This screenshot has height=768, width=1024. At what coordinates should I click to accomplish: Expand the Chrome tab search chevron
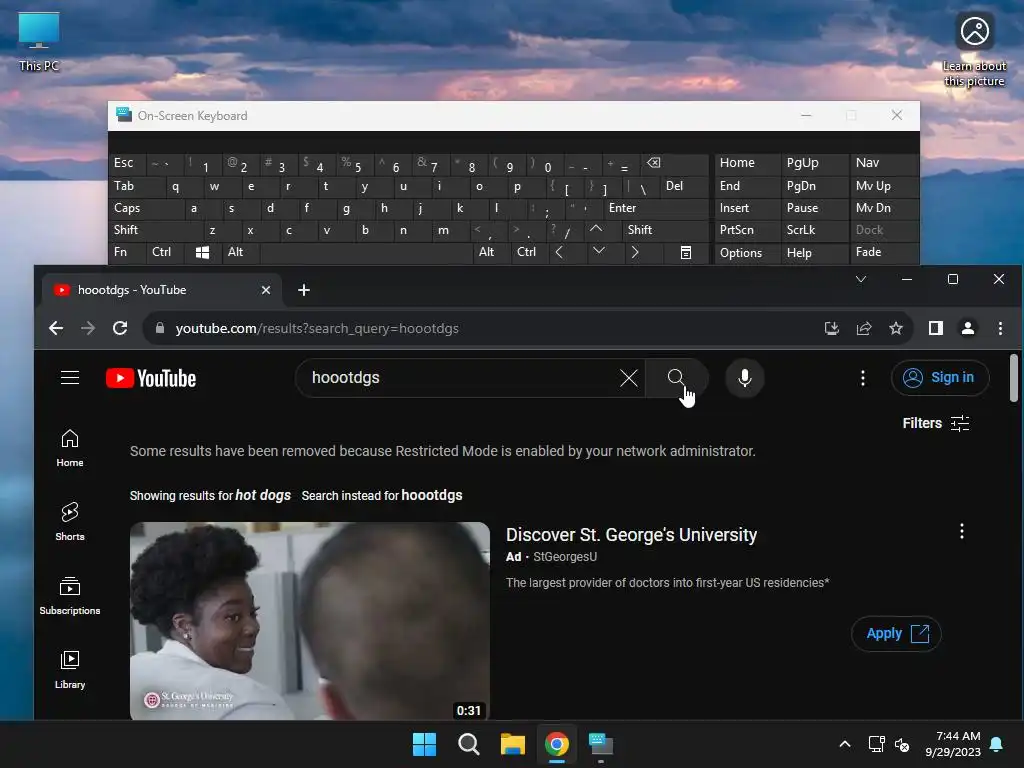pyautogui.click(x=861, y=280)
